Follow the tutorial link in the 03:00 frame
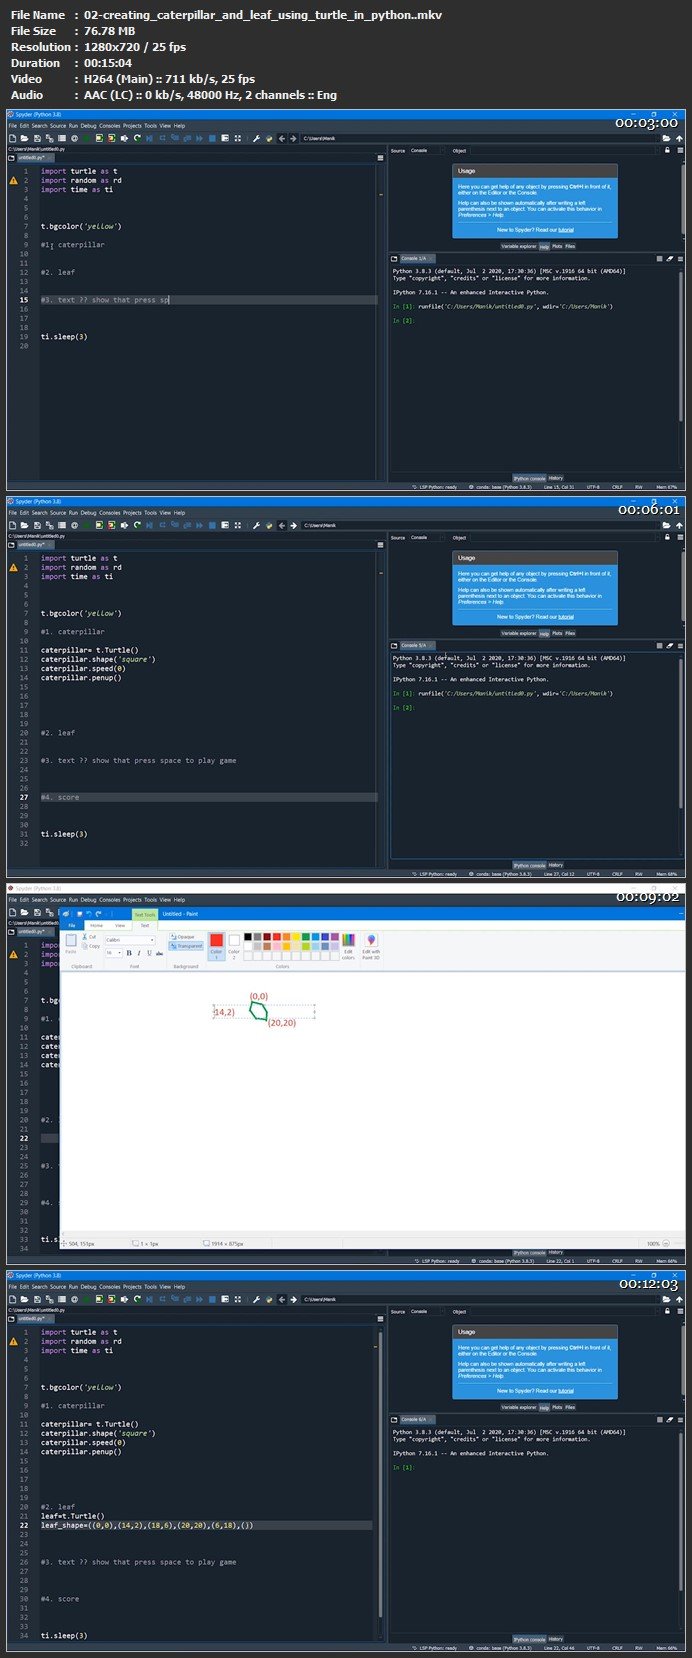This screenshot has width=692, height=1658. [x=566, y=229]
